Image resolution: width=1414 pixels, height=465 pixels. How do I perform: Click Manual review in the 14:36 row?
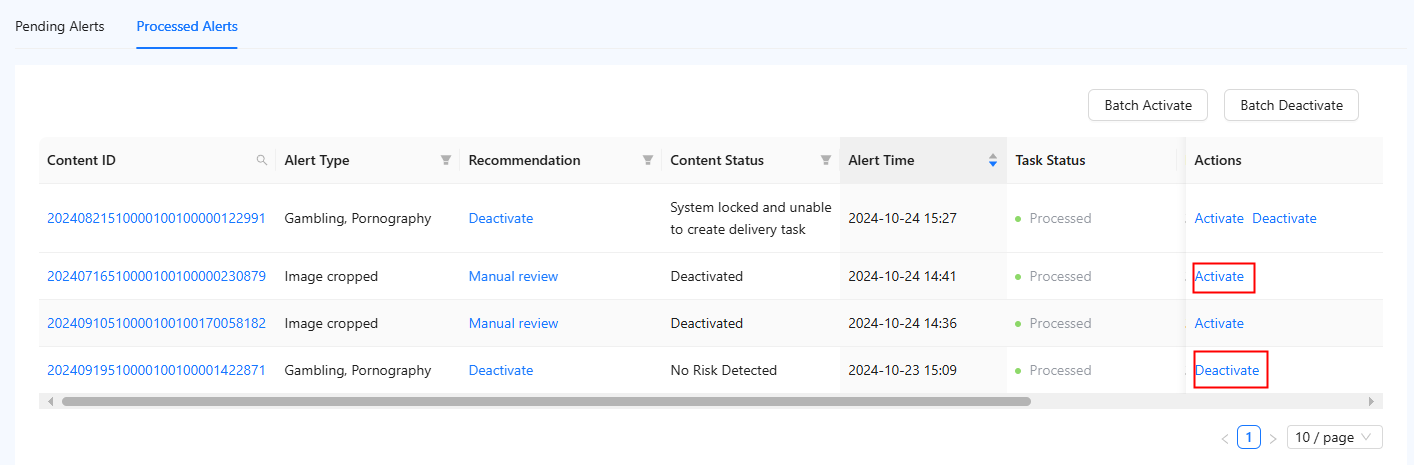click(x=513, y=323)
